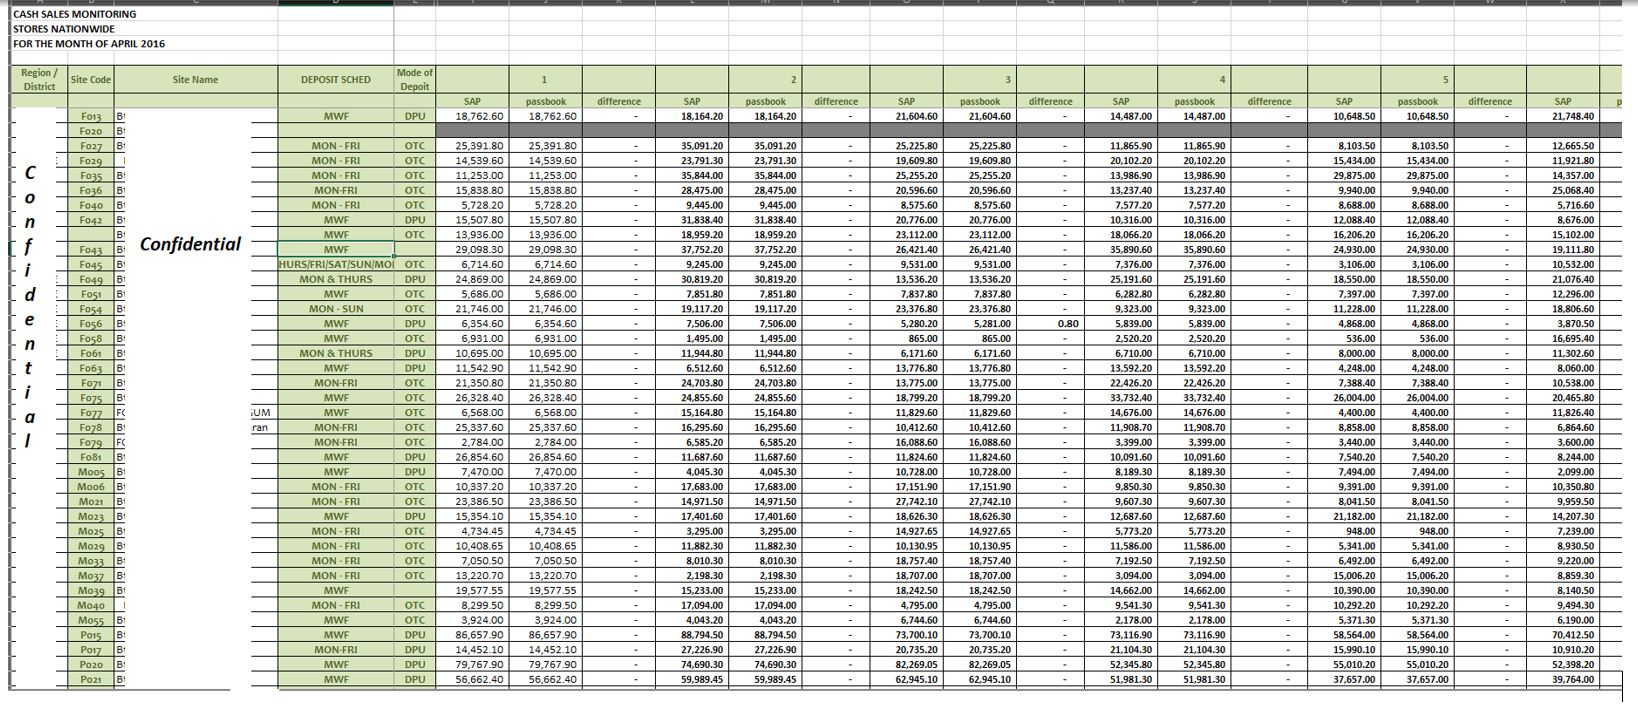Click the Region / District header cell
This screenshot has width=1638, height=706.
coord(39,80)
